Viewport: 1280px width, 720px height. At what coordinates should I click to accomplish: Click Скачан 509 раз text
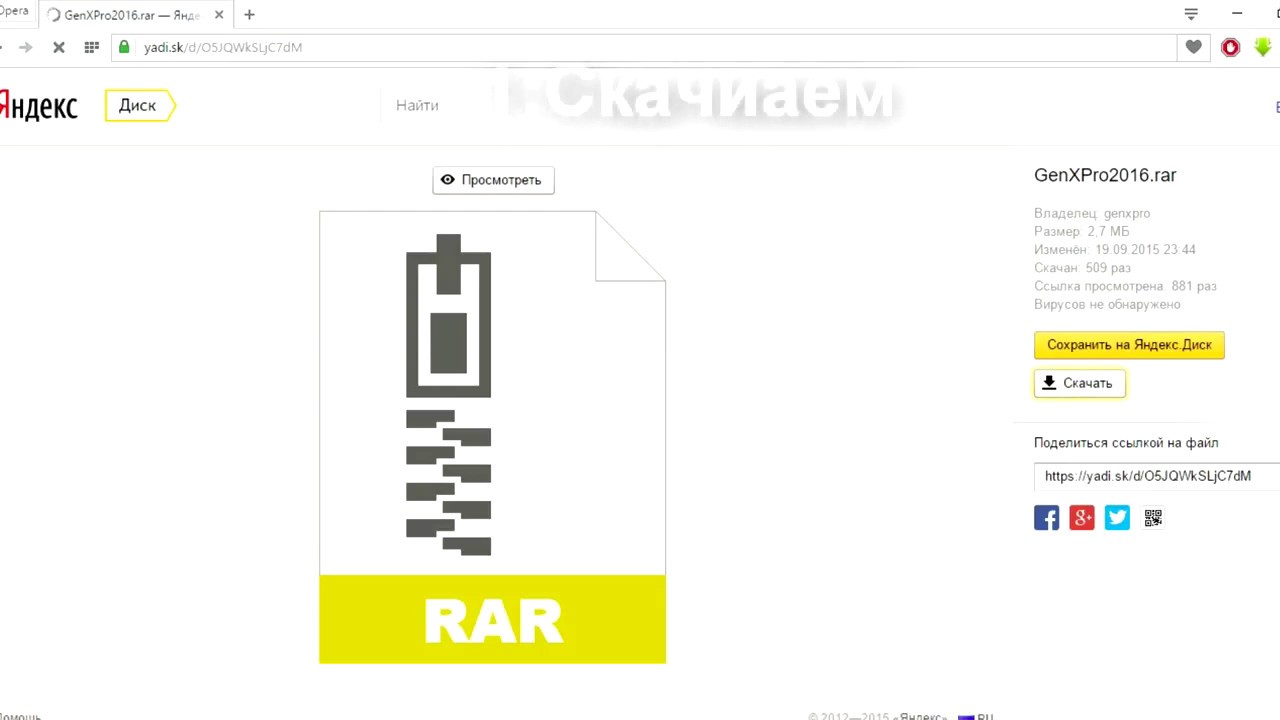point(1083,268)
